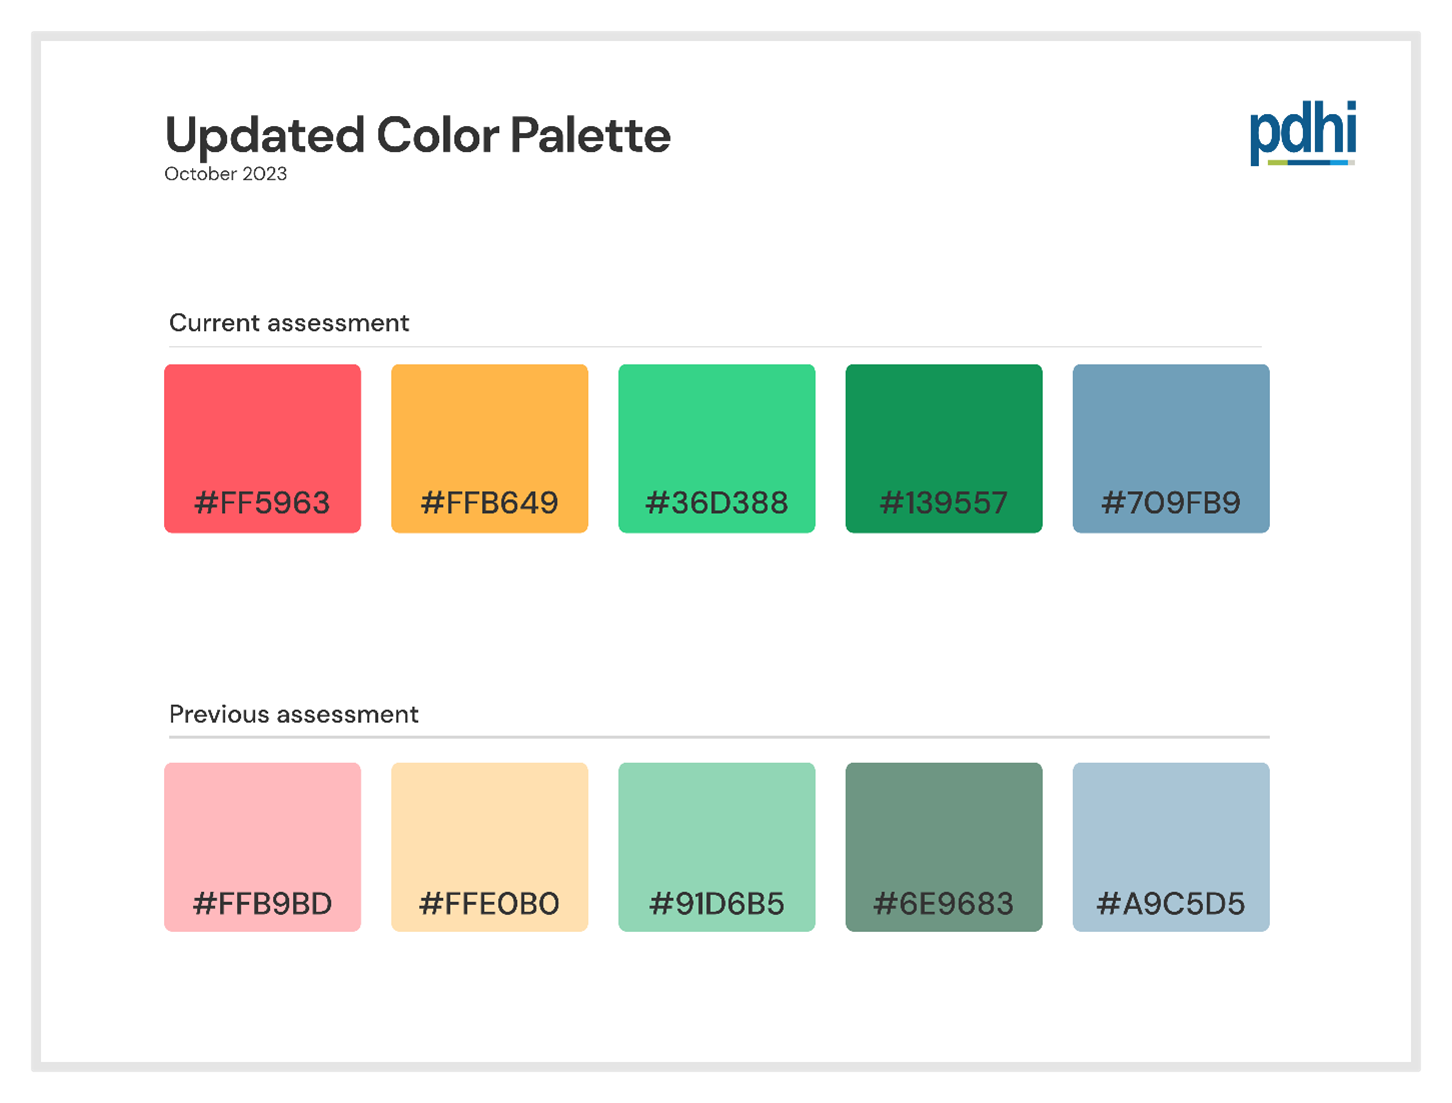Click the #FFE0B0 hex code label
The height and width of the screenshot is (1103, 1452).
pyautogui.click(x=489, y=903)
